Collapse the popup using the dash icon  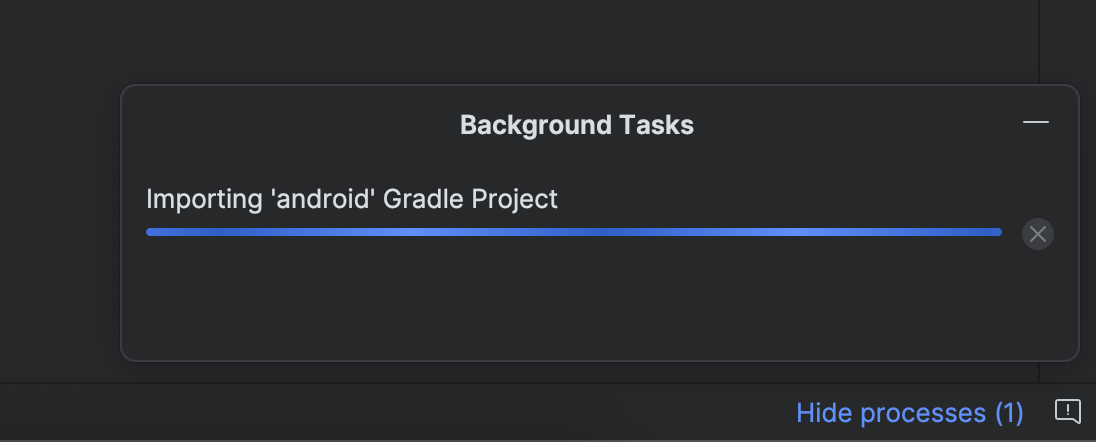(1035, 122)
